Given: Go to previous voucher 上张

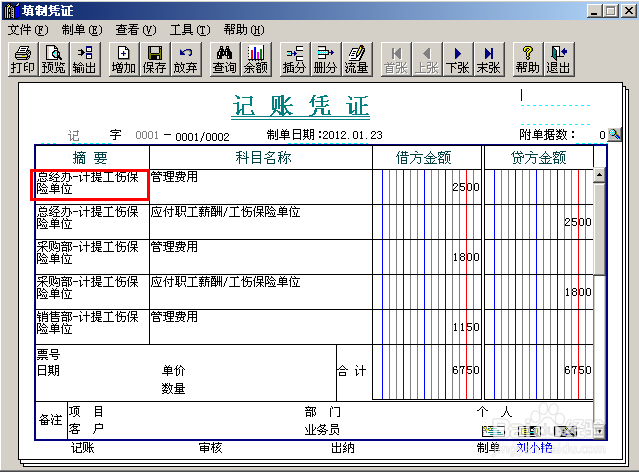Looking at the screenshot, I should pos(427,60).
